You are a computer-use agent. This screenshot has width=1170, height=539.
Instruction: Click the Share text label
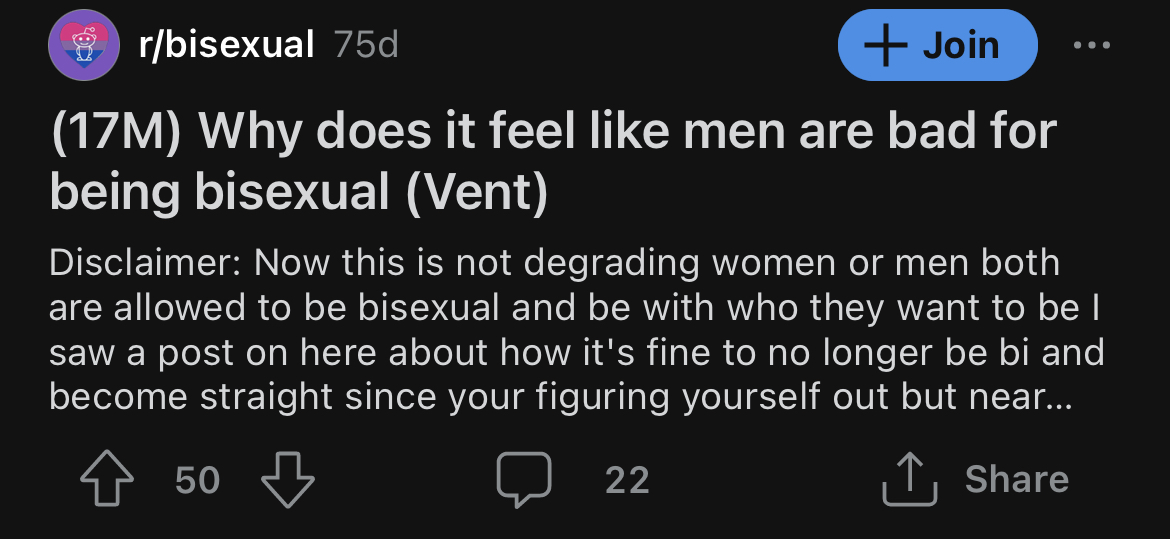(x=1016, y=479)
